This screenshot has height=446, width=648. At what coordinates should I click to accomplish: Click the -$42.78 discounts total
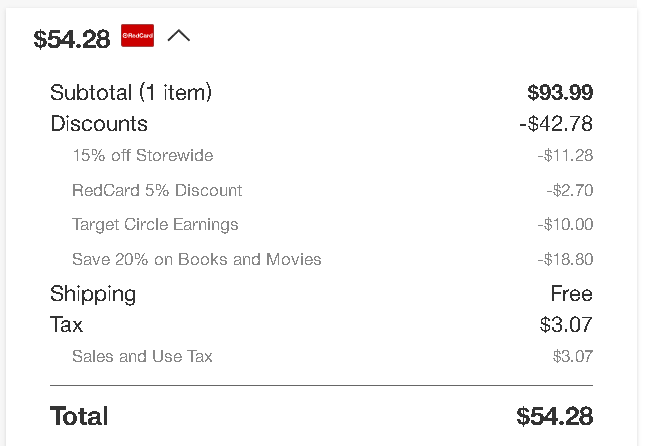click(556, 124)
